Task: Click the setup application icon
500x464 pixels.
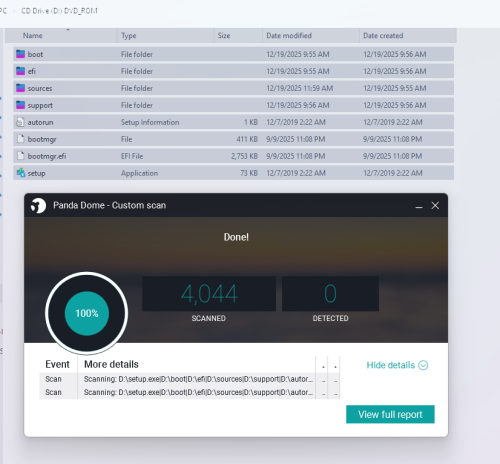Action: [x=21, y=173]
